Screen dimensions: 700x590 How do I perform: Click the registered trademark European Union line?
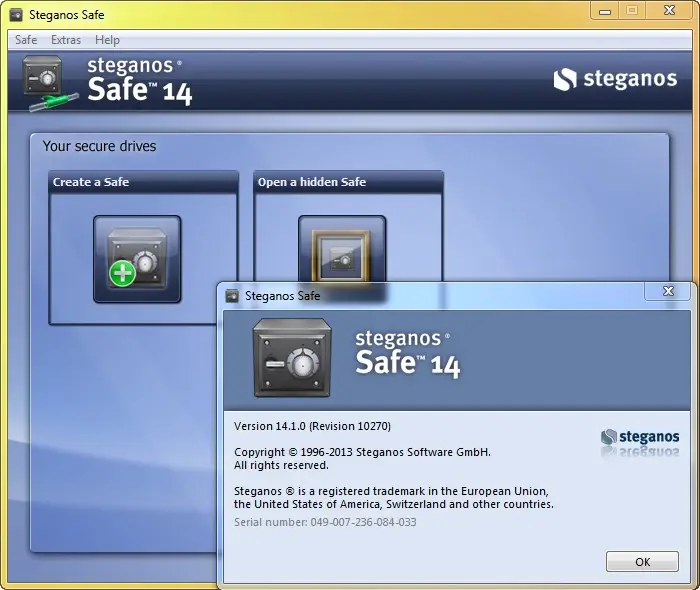coord(391,491)
